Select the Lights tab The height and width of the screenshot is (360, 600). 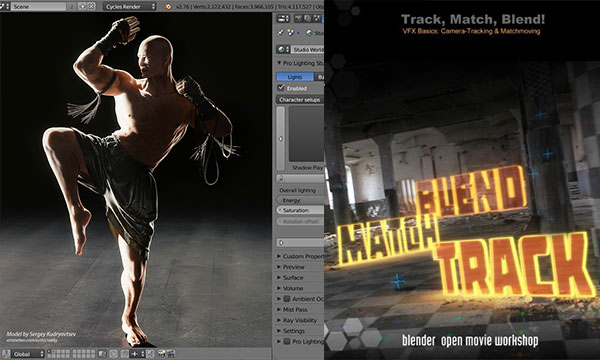[x=295, y=77]
